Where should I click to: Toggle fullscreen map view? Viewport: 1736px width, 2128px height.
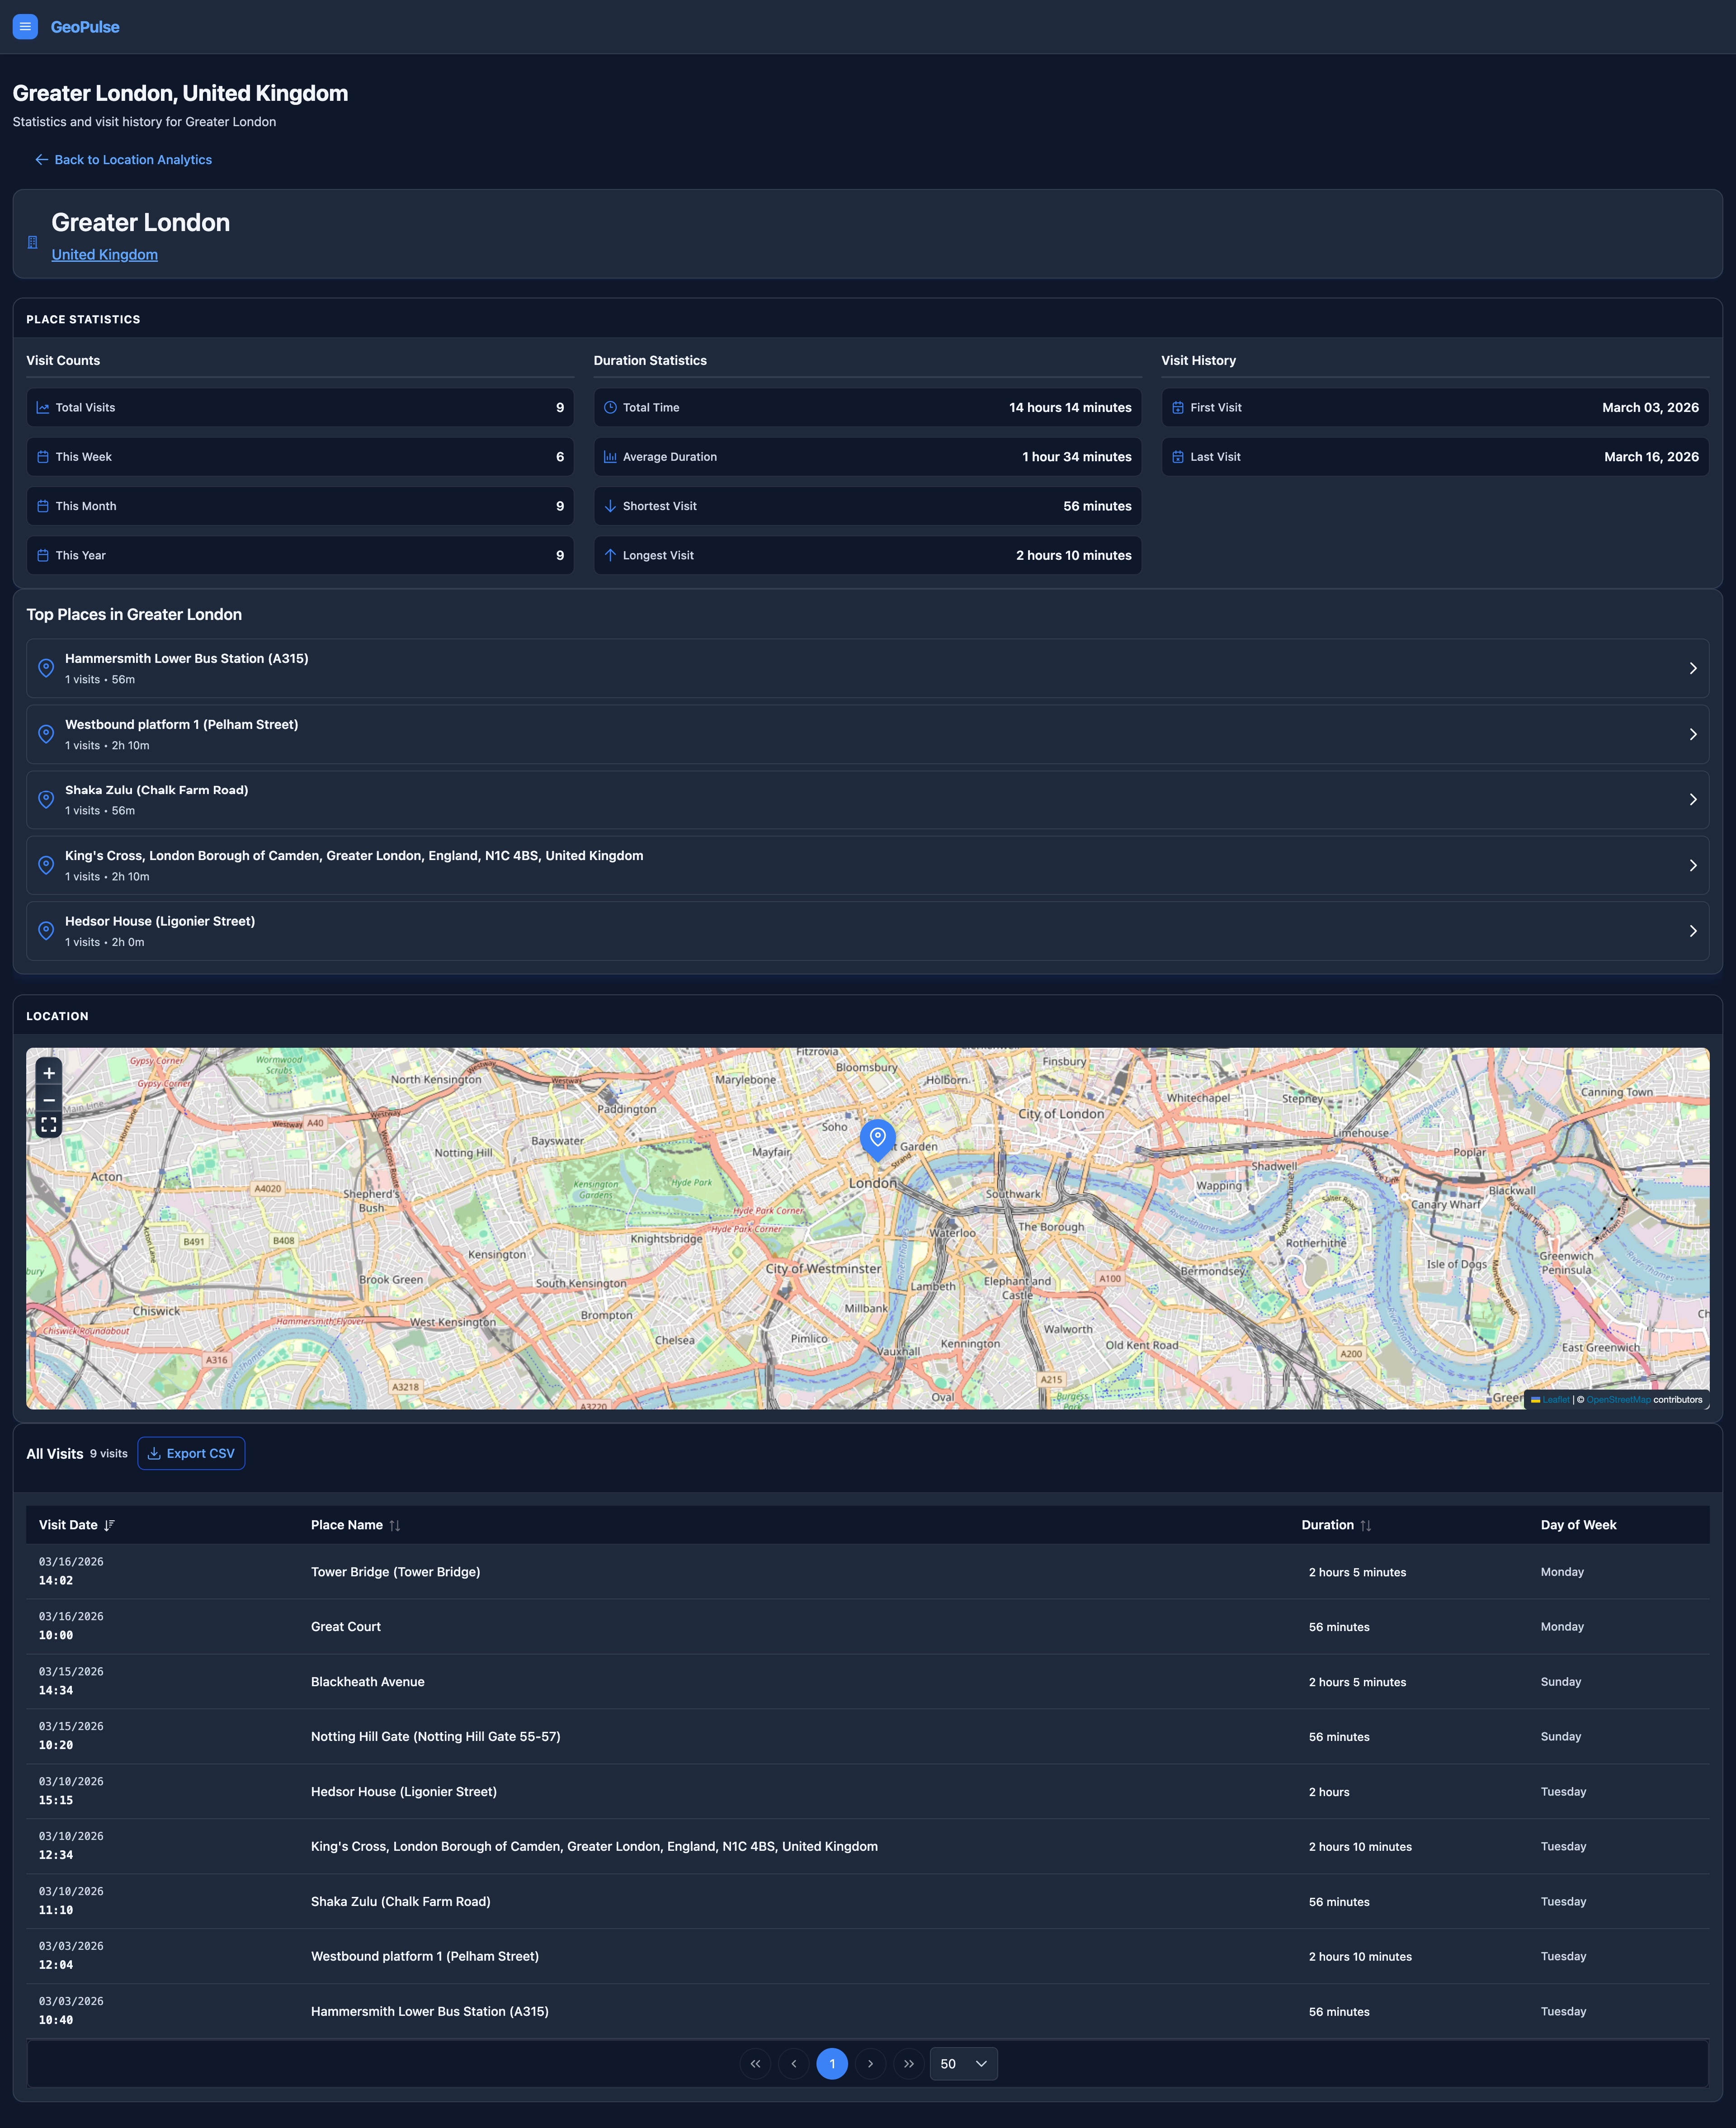[x=49, y=1126]
